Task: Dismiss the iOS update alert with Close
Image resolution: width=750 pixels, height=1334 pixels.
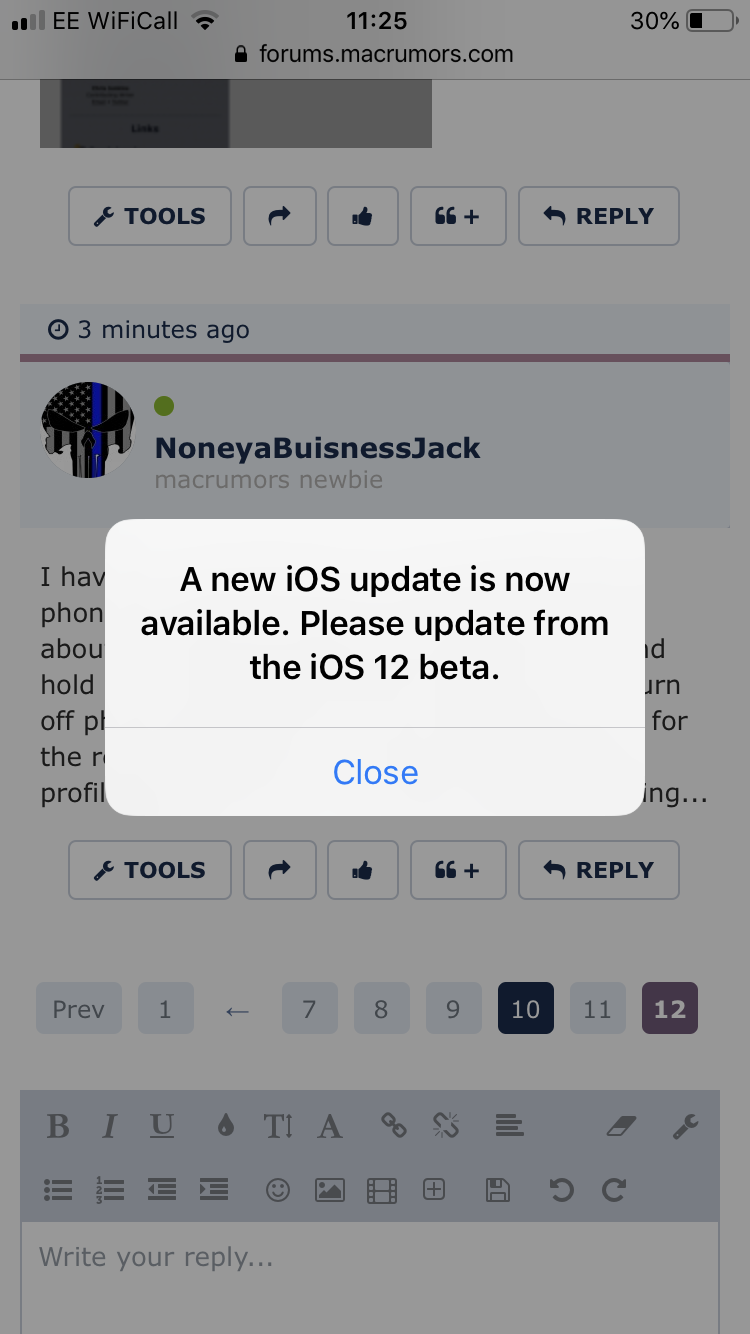Action: coord(375,772)
